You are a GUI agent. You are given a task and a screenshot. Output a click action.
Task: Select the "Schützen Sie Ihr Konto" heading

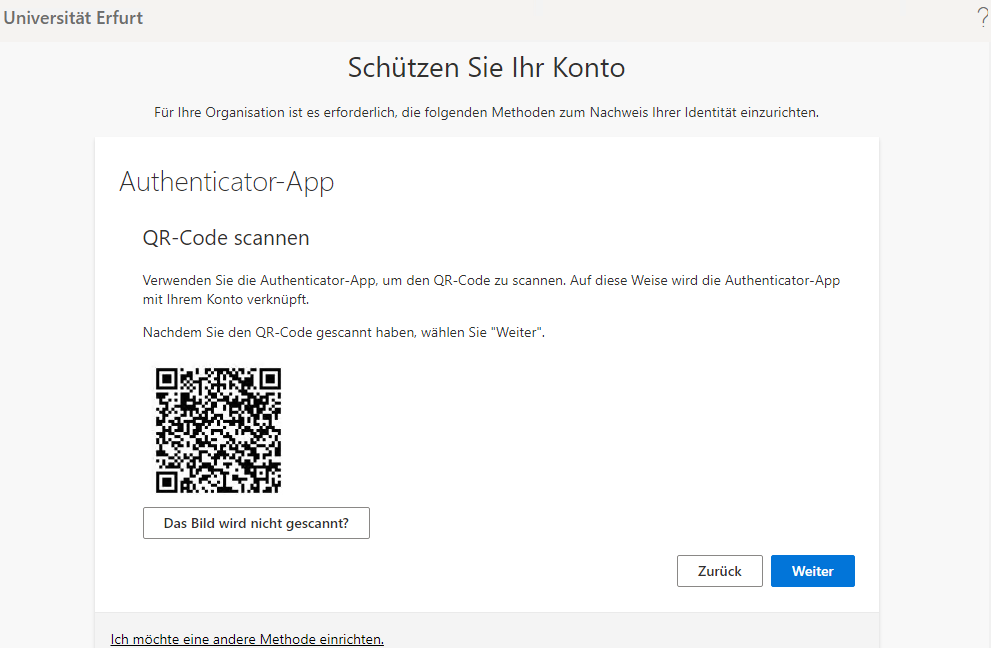pyautogui.click(x=486, y=68)
